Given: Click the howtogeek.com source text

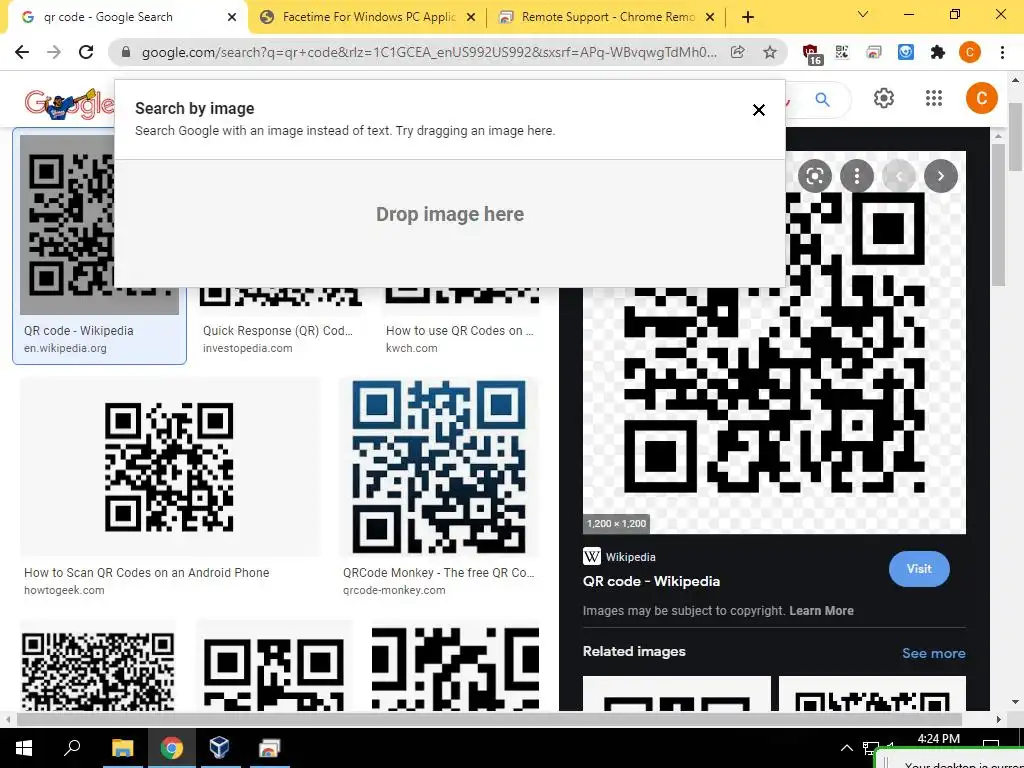Looking at the screenshot, I should (64, 590).
